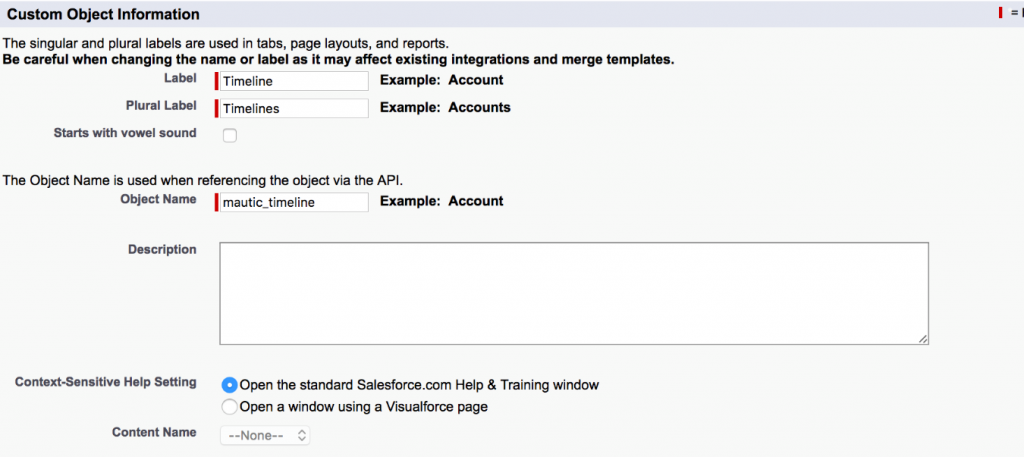Viewport: 1024px width, 457px height.
Task: Enable the Starts with vowel sound checkbox
Action: pos(230,135)
